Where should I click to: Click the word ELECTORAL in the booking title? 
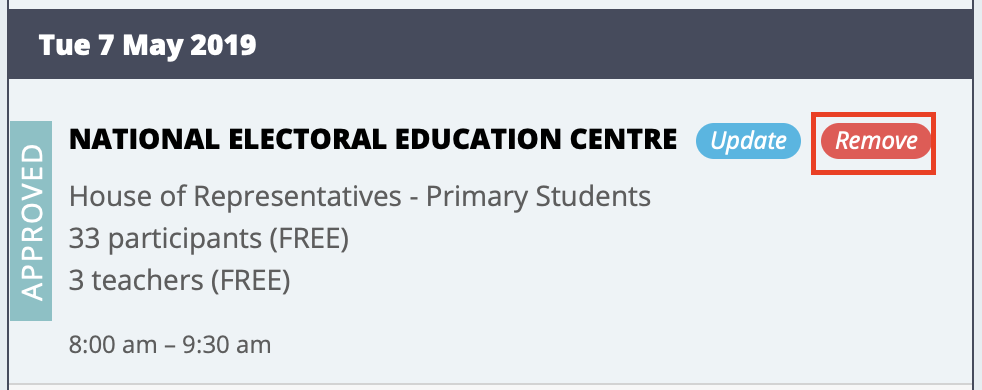click(304, 140)
